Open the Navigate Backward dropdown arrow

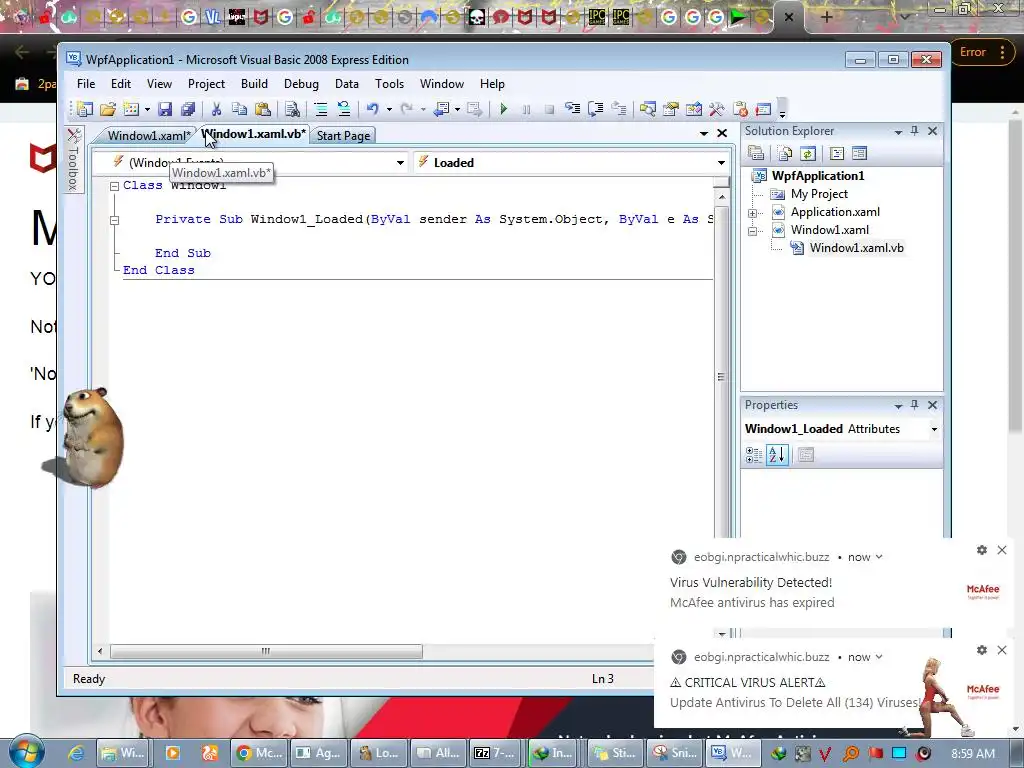coord(457,109)
